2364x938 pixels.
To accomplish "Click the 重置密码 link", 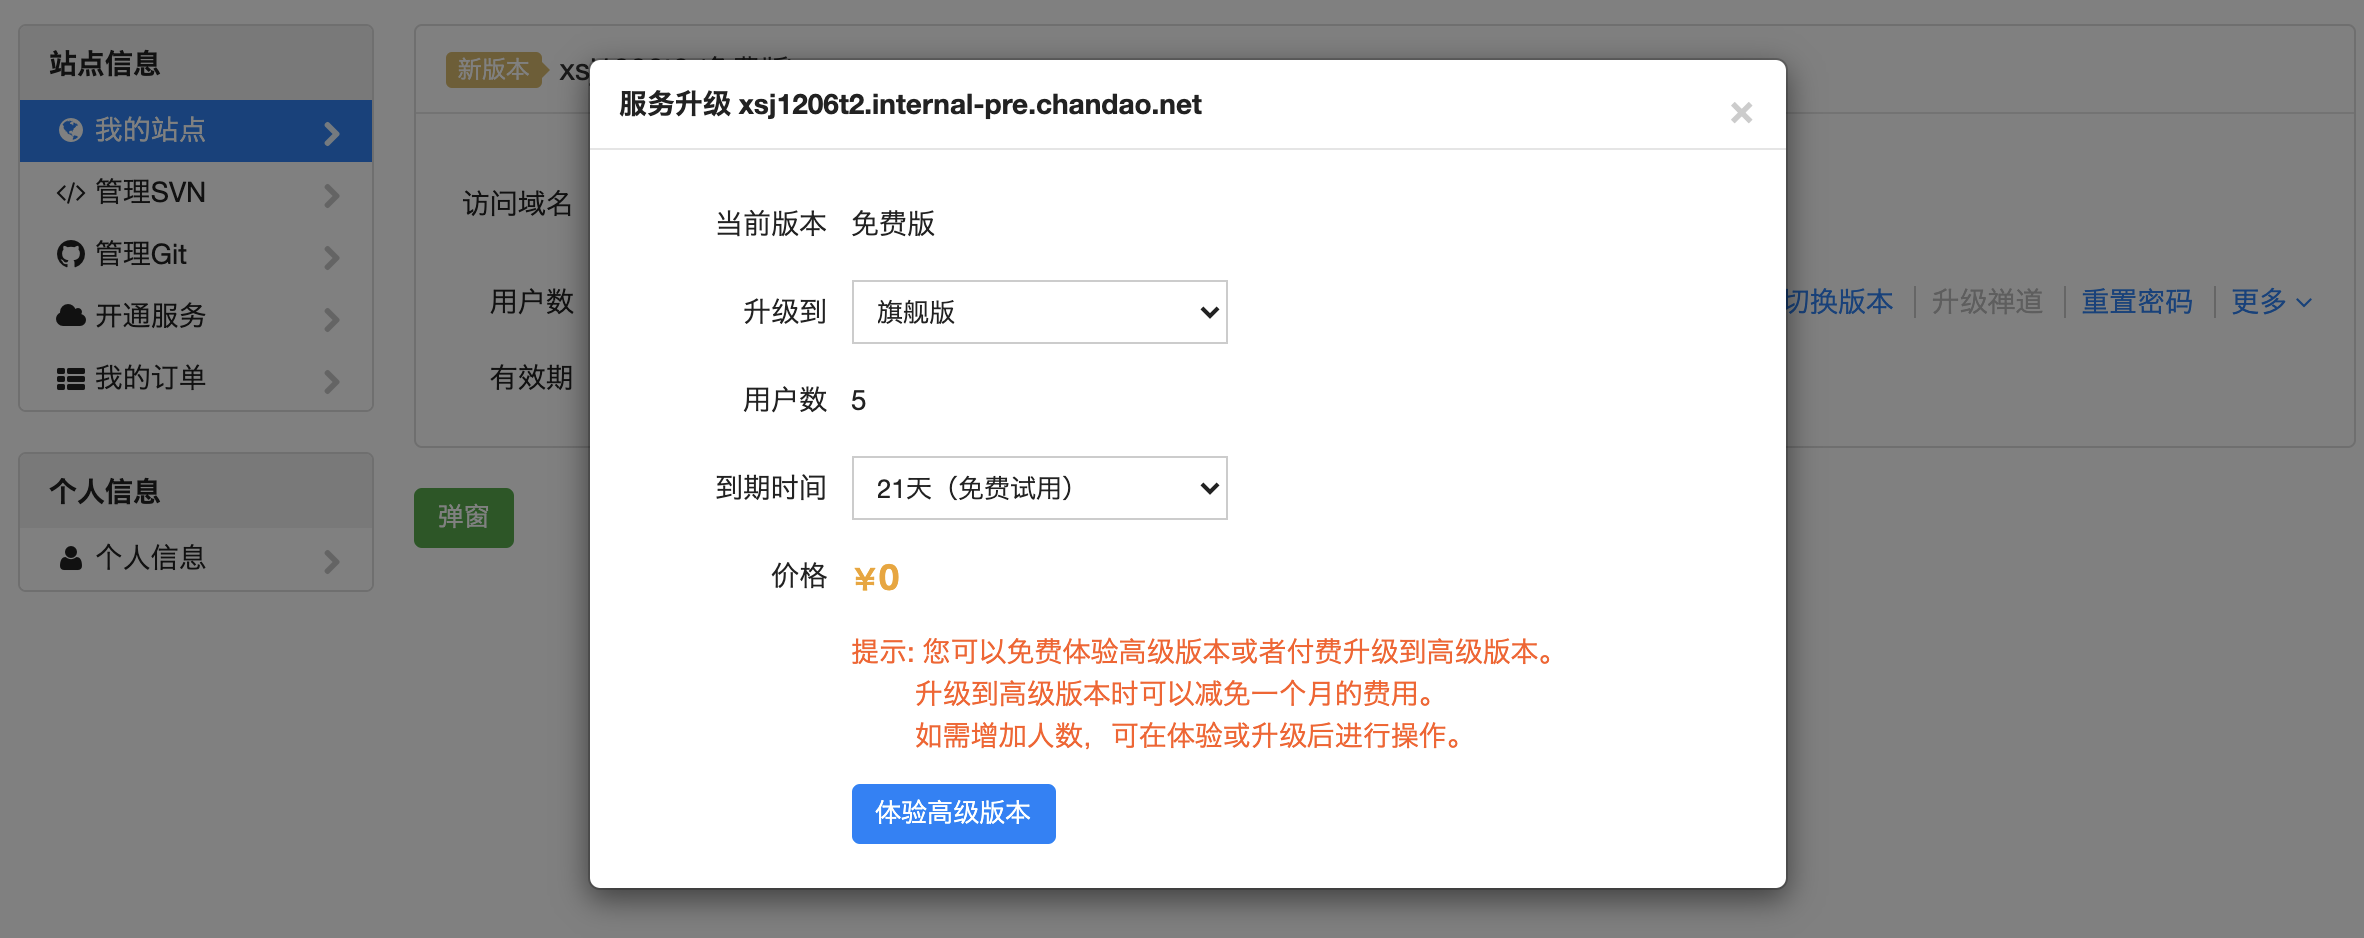I will tap(2137, 302).
